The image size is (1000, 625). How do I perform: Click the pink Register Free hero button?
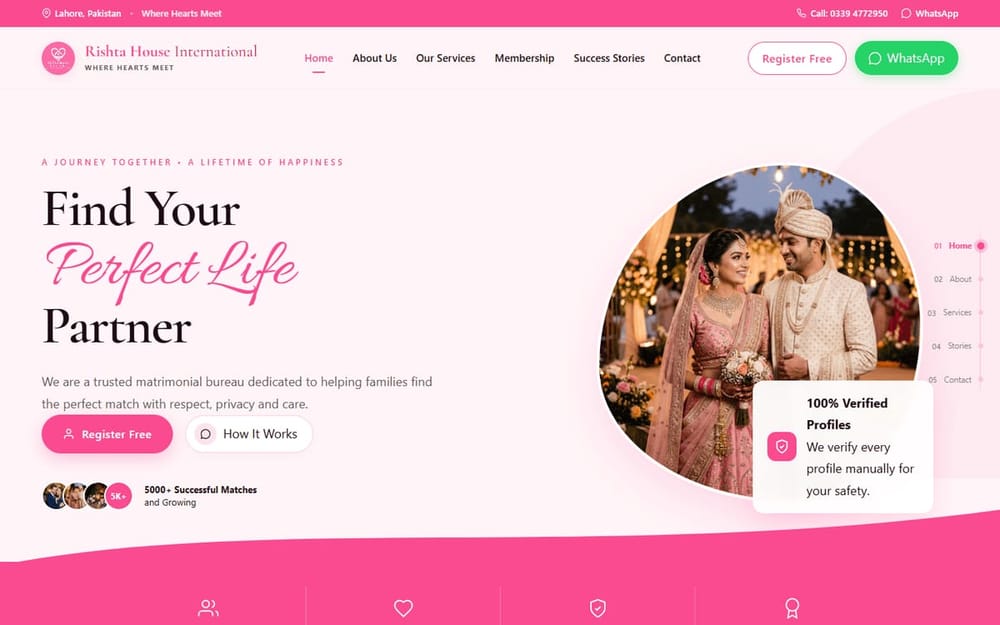point(107,434)
